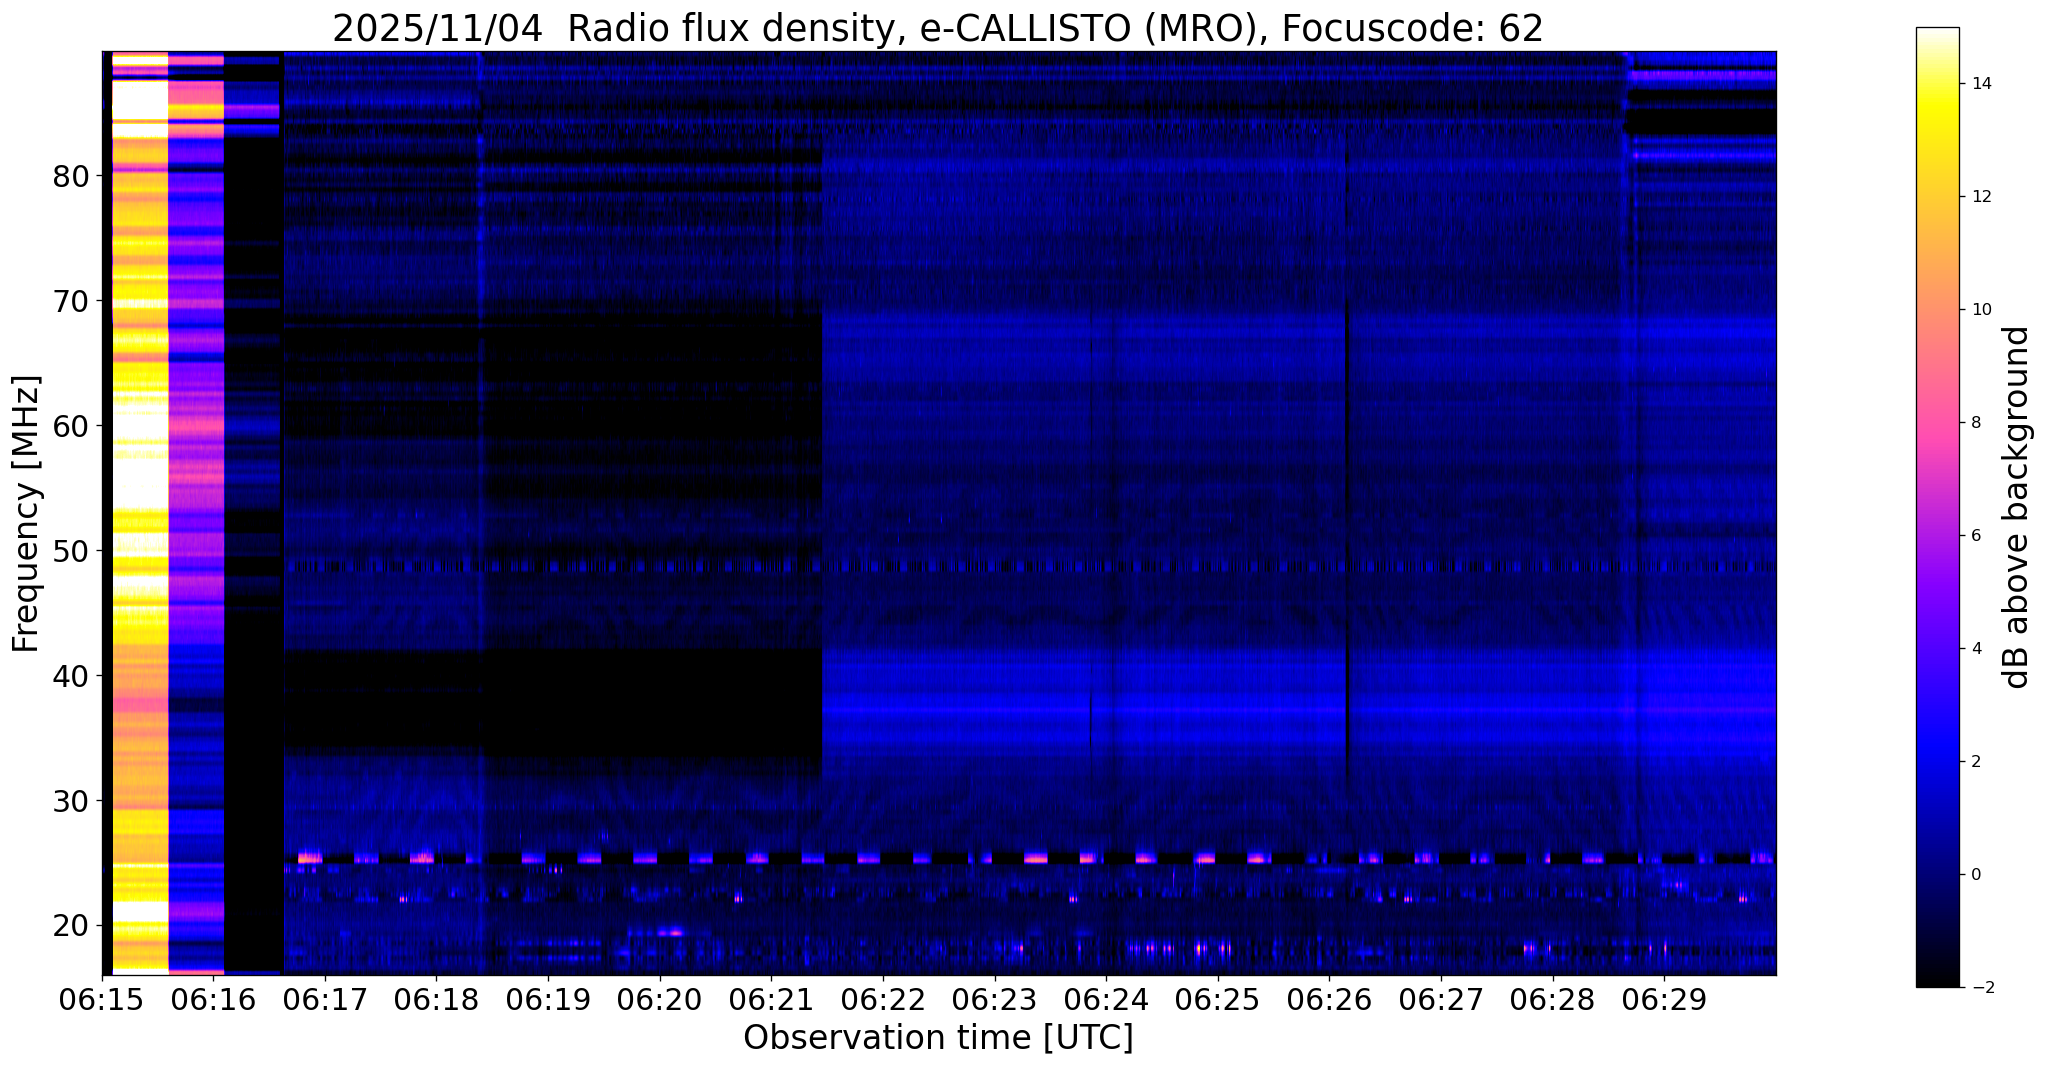Click the bright yellow-white burst column at 06:15
The height and width of the screenshot is (1067, 2047).
tap(140, 513)
